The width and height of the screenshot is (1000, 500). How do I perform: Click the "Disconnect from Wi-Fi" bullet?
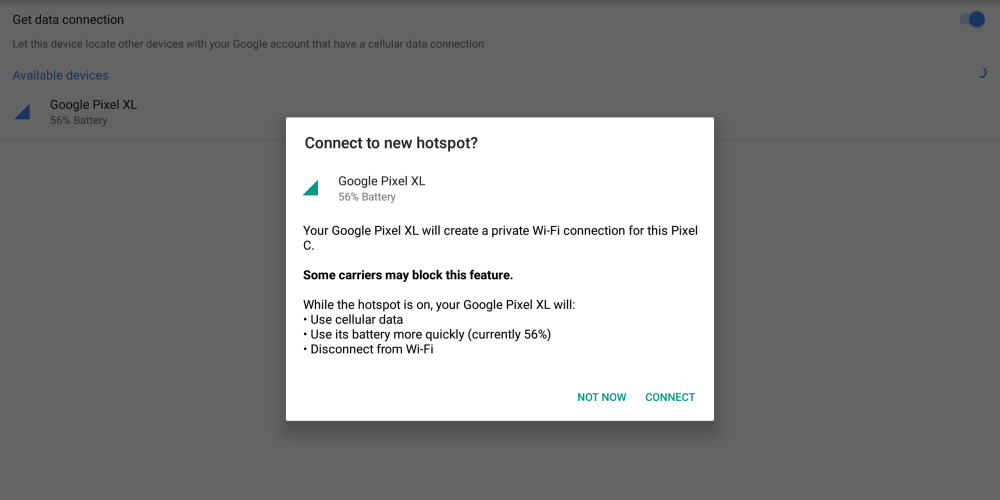pos(371,349)
